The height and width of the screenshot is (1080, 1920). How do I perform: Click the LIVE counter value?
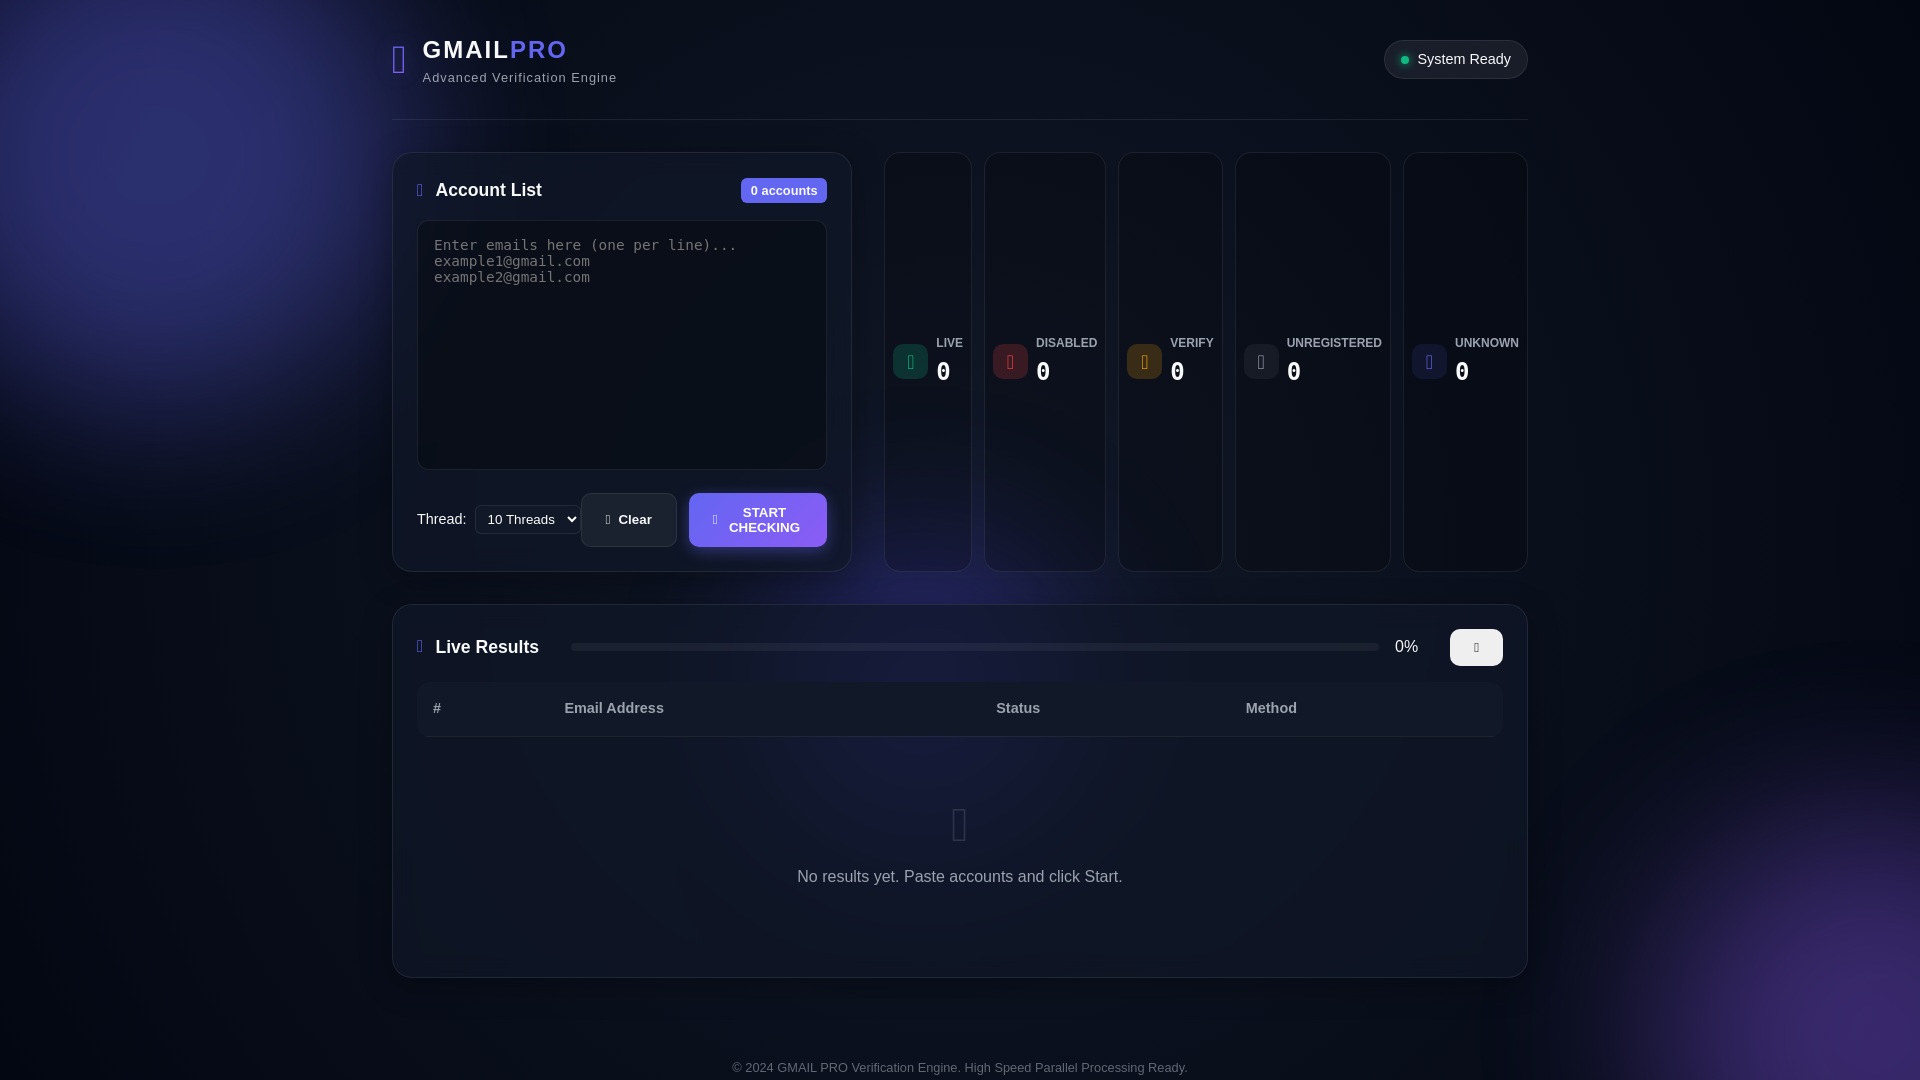(x=943, y=372)
